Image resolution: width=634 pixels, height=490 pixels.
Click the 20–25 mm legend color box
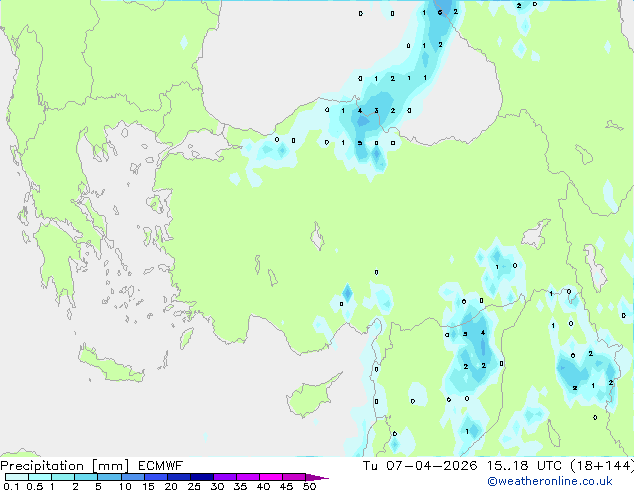[x=178, y=477]
